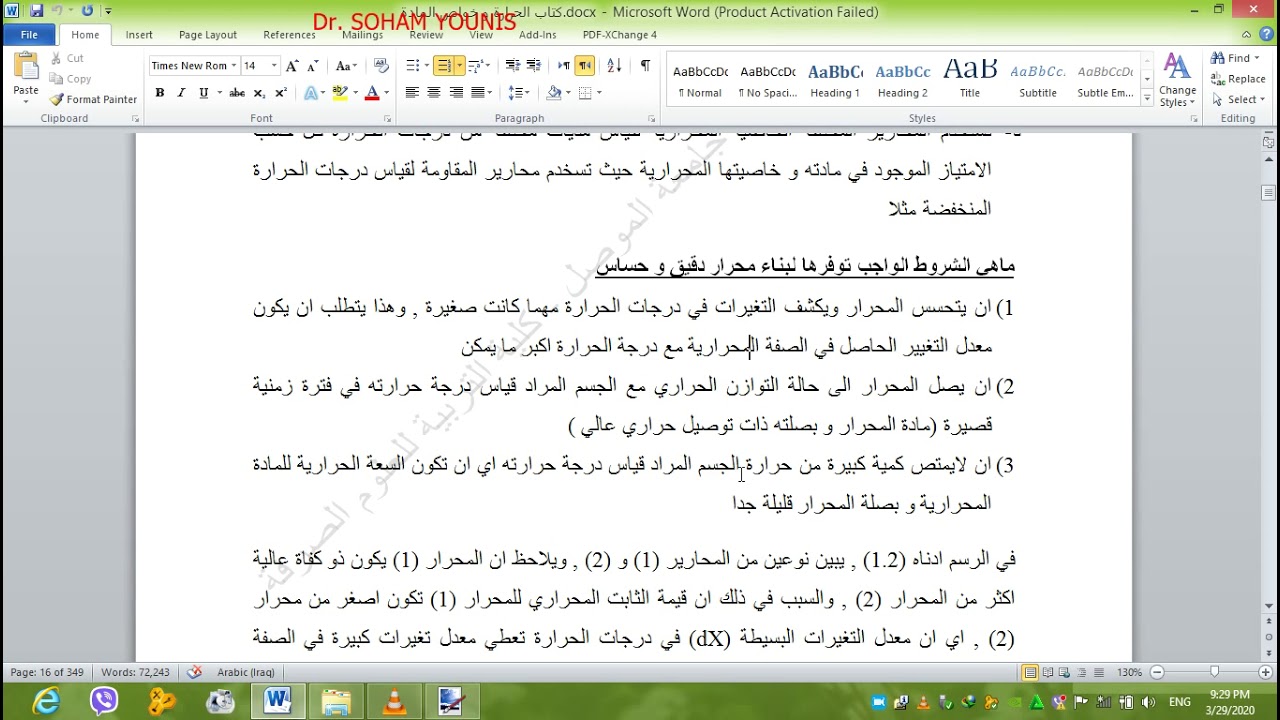Set right-to-left text direction
The width and height of the screenshot is (1280, 720).
(585, 66)
